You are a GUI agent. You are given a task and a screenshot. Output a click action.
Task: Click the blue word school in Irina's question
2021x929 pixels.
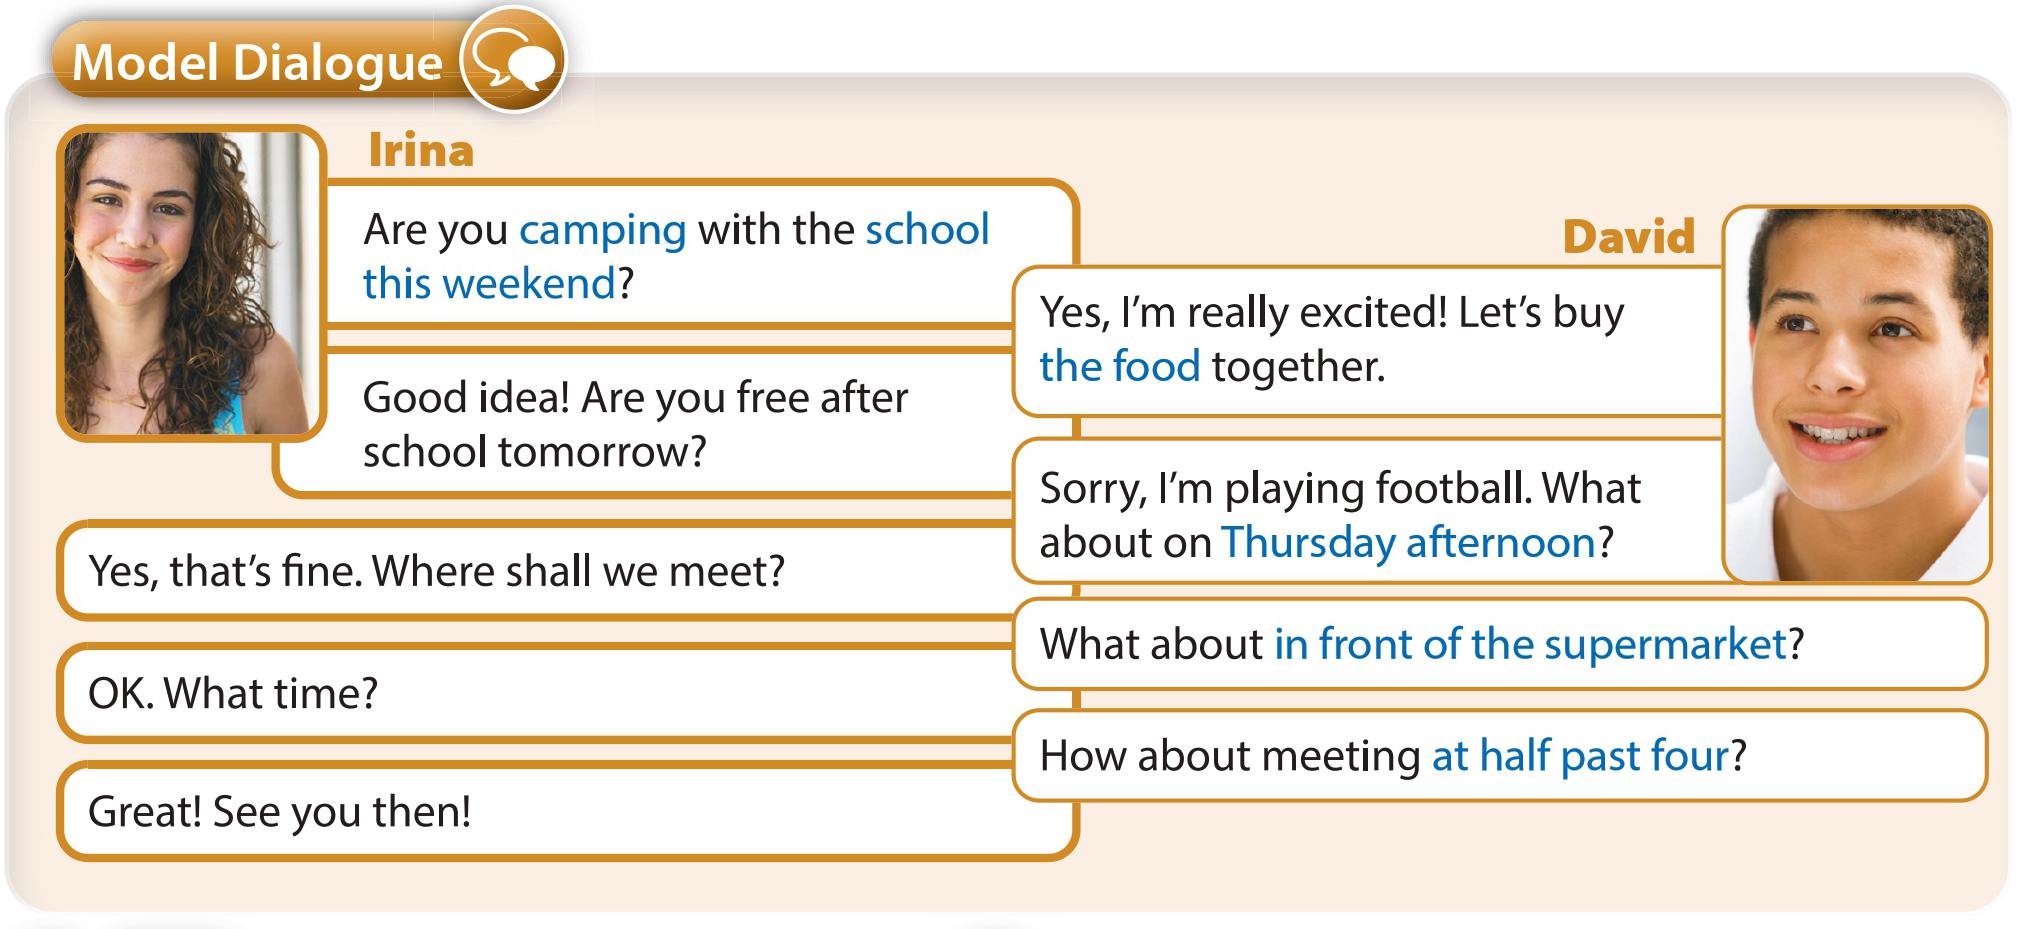[927, 230]
